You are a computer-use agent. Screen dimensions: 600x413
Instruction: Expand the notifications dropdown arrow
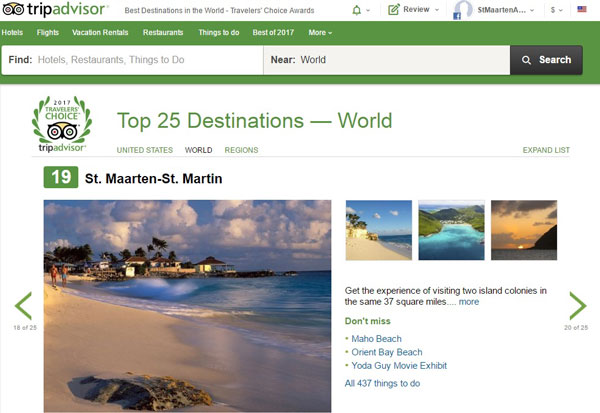(x=368, y=10)
